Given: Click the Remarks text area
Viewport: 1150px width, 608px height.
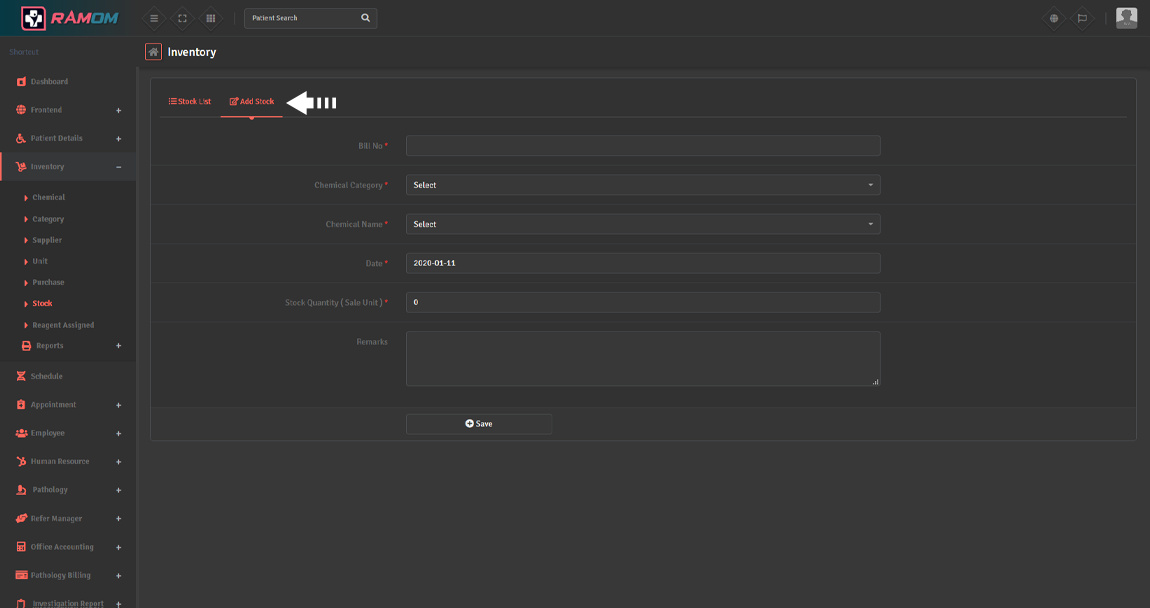Looking at the screenshot, I should [x=643, y=358].
